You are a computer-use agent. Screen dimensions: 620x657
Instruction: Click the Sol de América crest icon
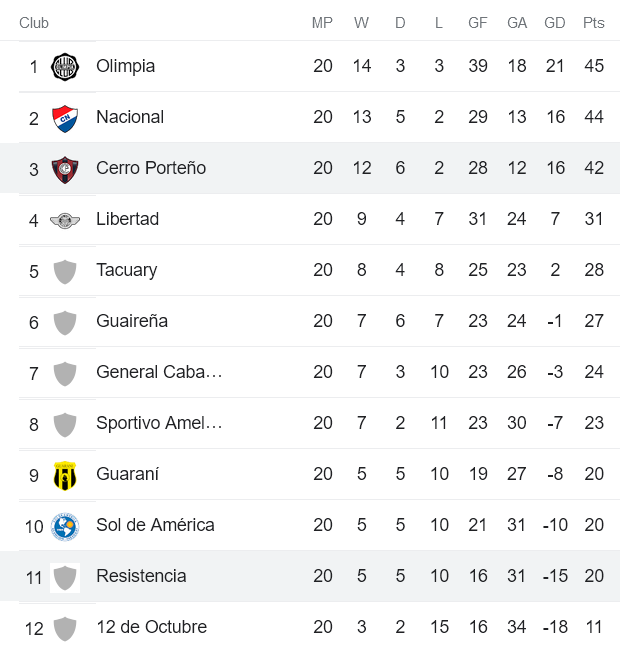[65, 525]
